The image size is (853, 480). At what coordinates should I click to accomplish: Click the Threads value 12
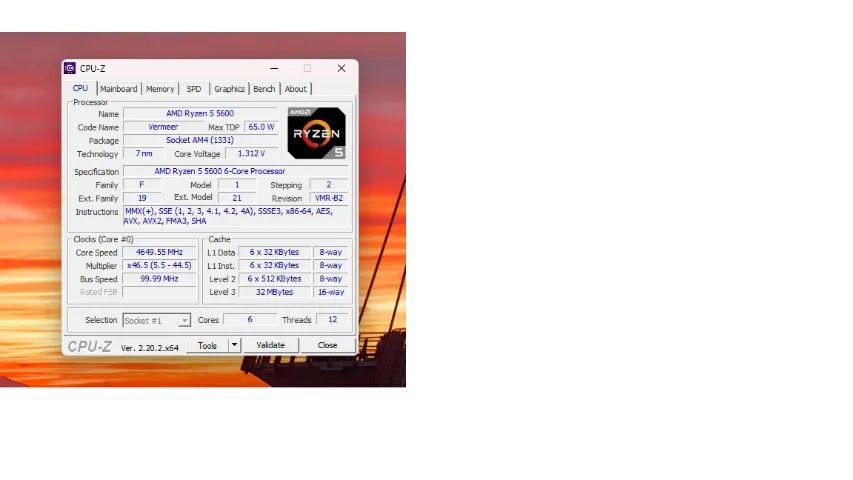(332, 319)
